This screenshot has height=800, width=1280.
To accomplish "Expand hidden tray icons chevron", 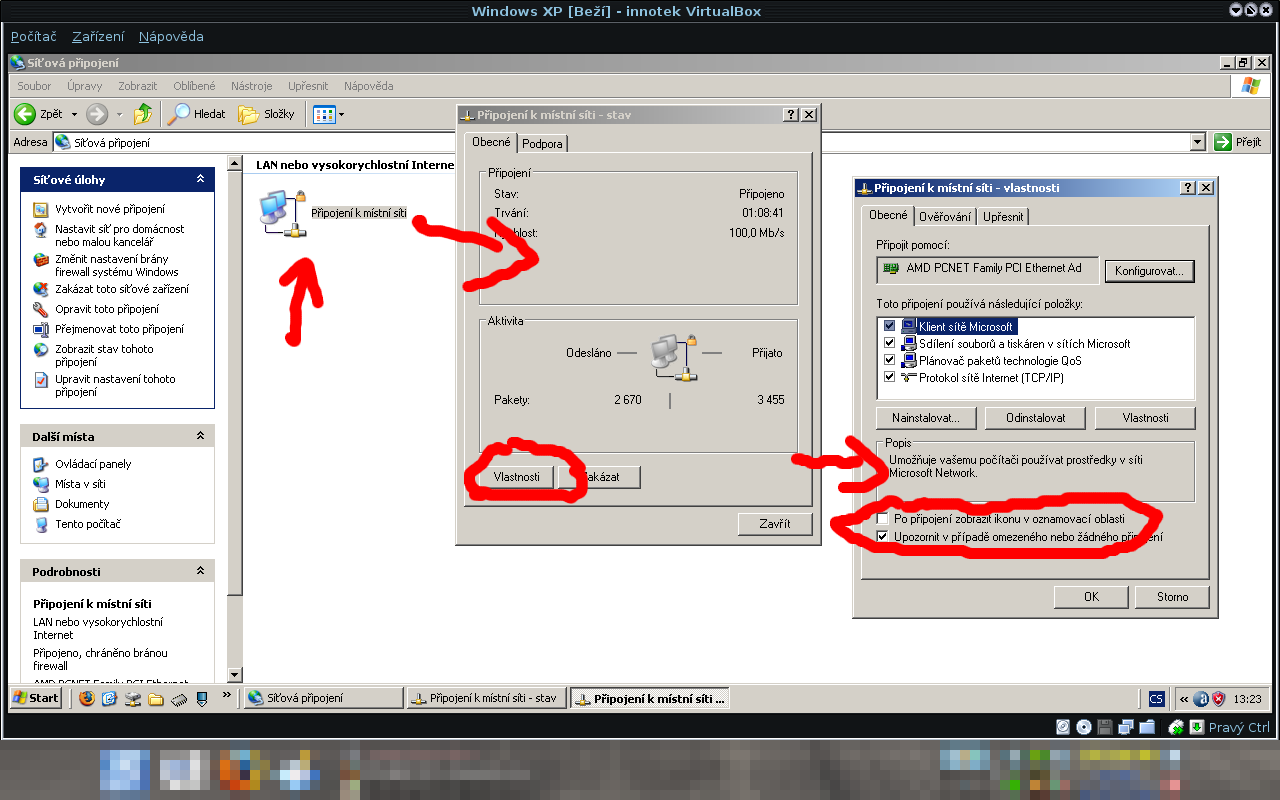I will [x=1184, y=698].
